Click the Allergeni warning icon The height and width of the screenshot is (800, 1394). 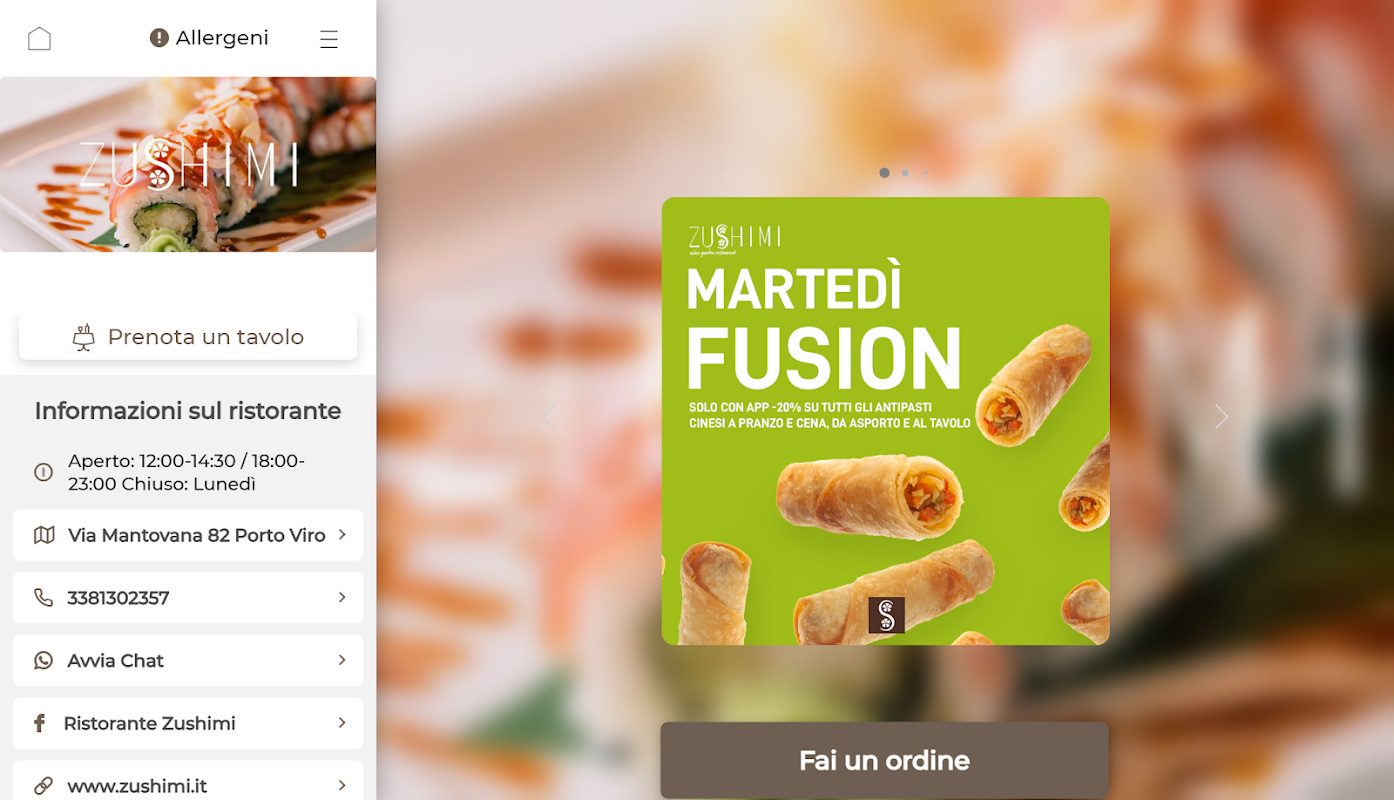click(159, 38)
